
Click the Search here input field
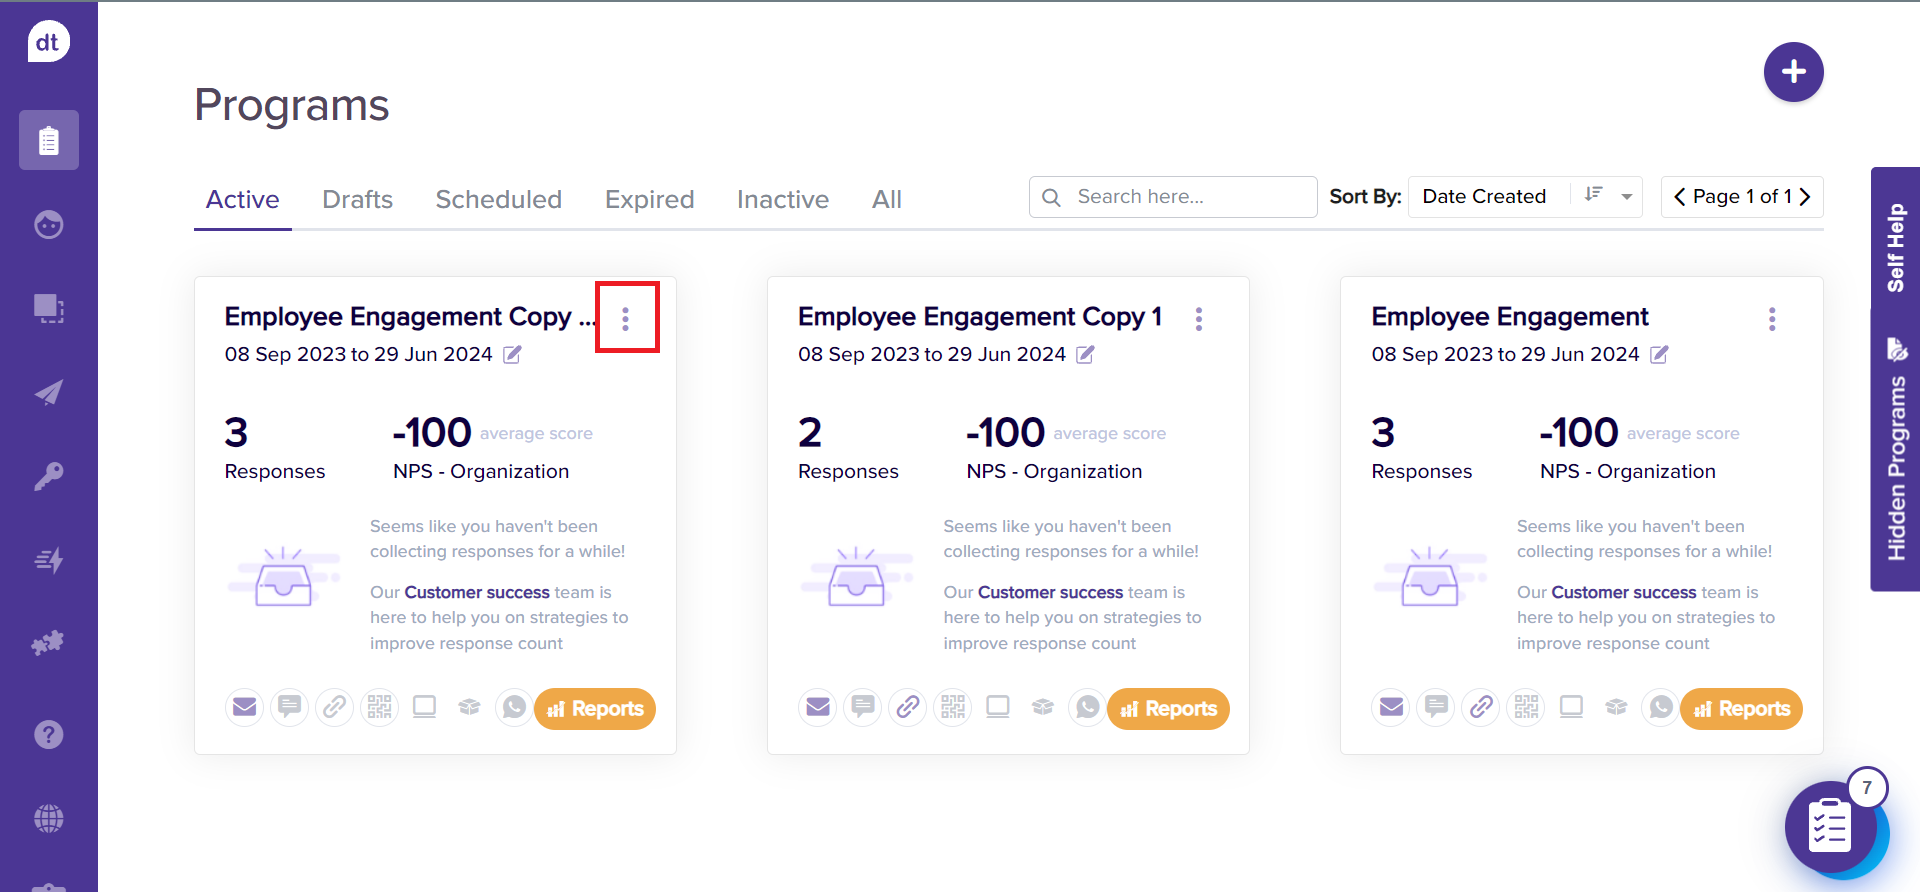[x=1188, y=197]
